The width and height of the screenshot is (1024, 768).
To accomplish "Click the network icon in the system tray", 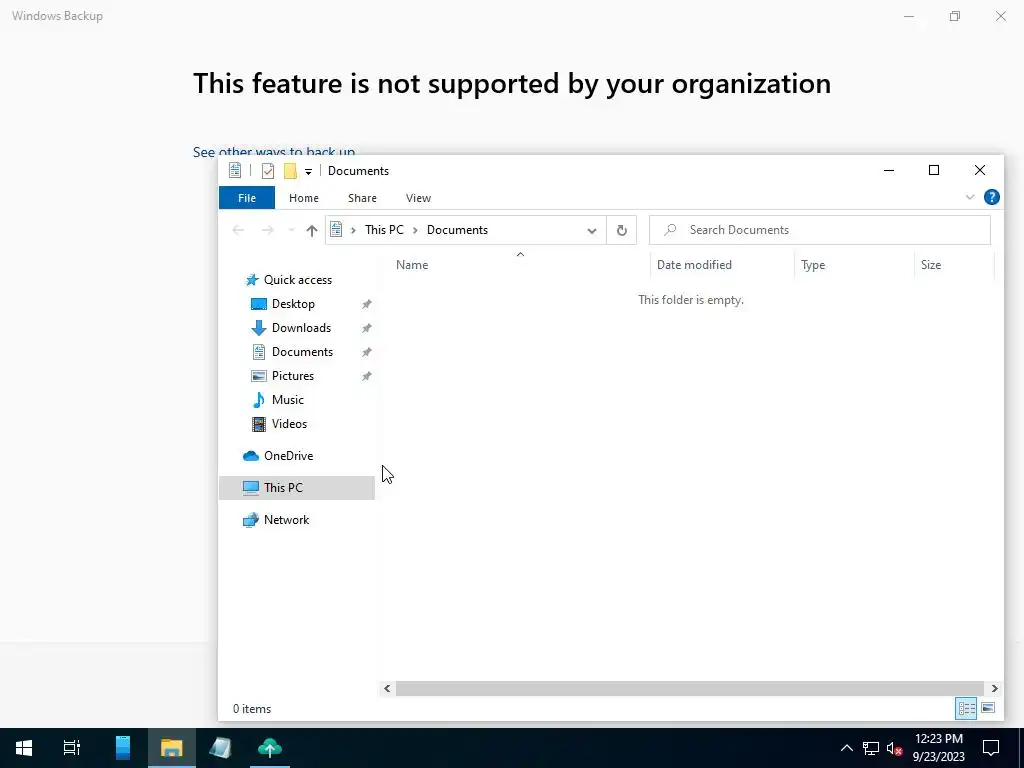I will (871, 748).
